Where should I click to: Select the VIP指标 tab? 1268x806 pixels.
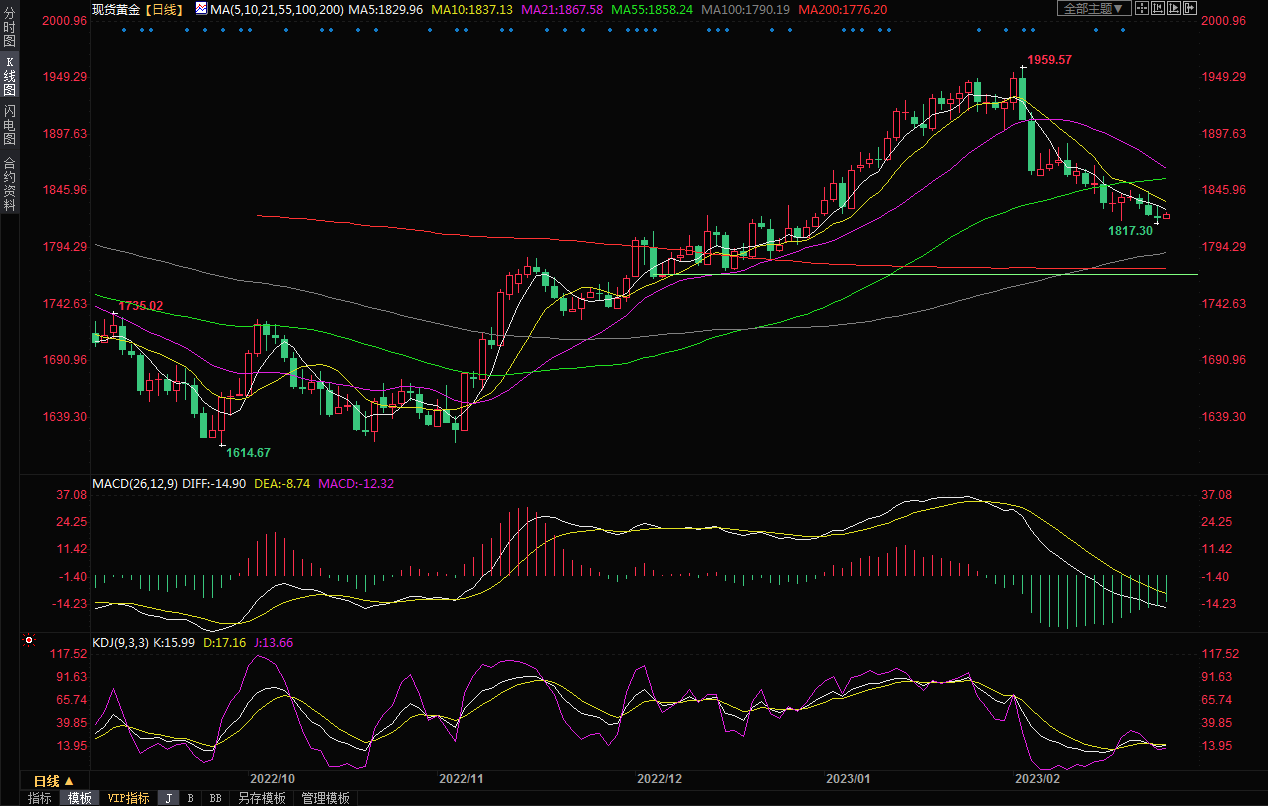(129, 798)
